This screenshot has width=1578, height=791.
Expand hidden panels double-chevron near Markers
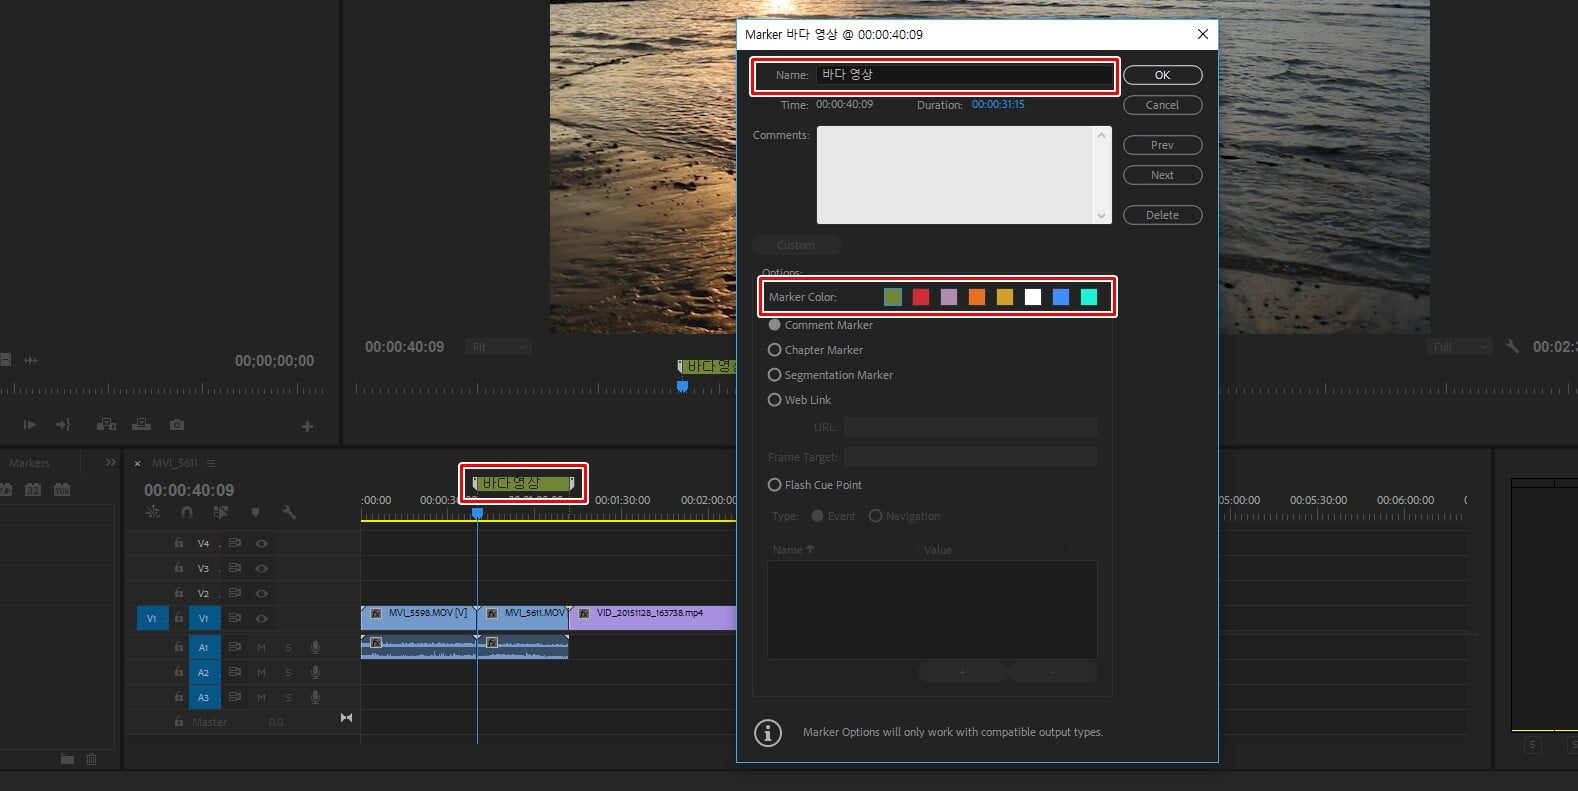110,463
